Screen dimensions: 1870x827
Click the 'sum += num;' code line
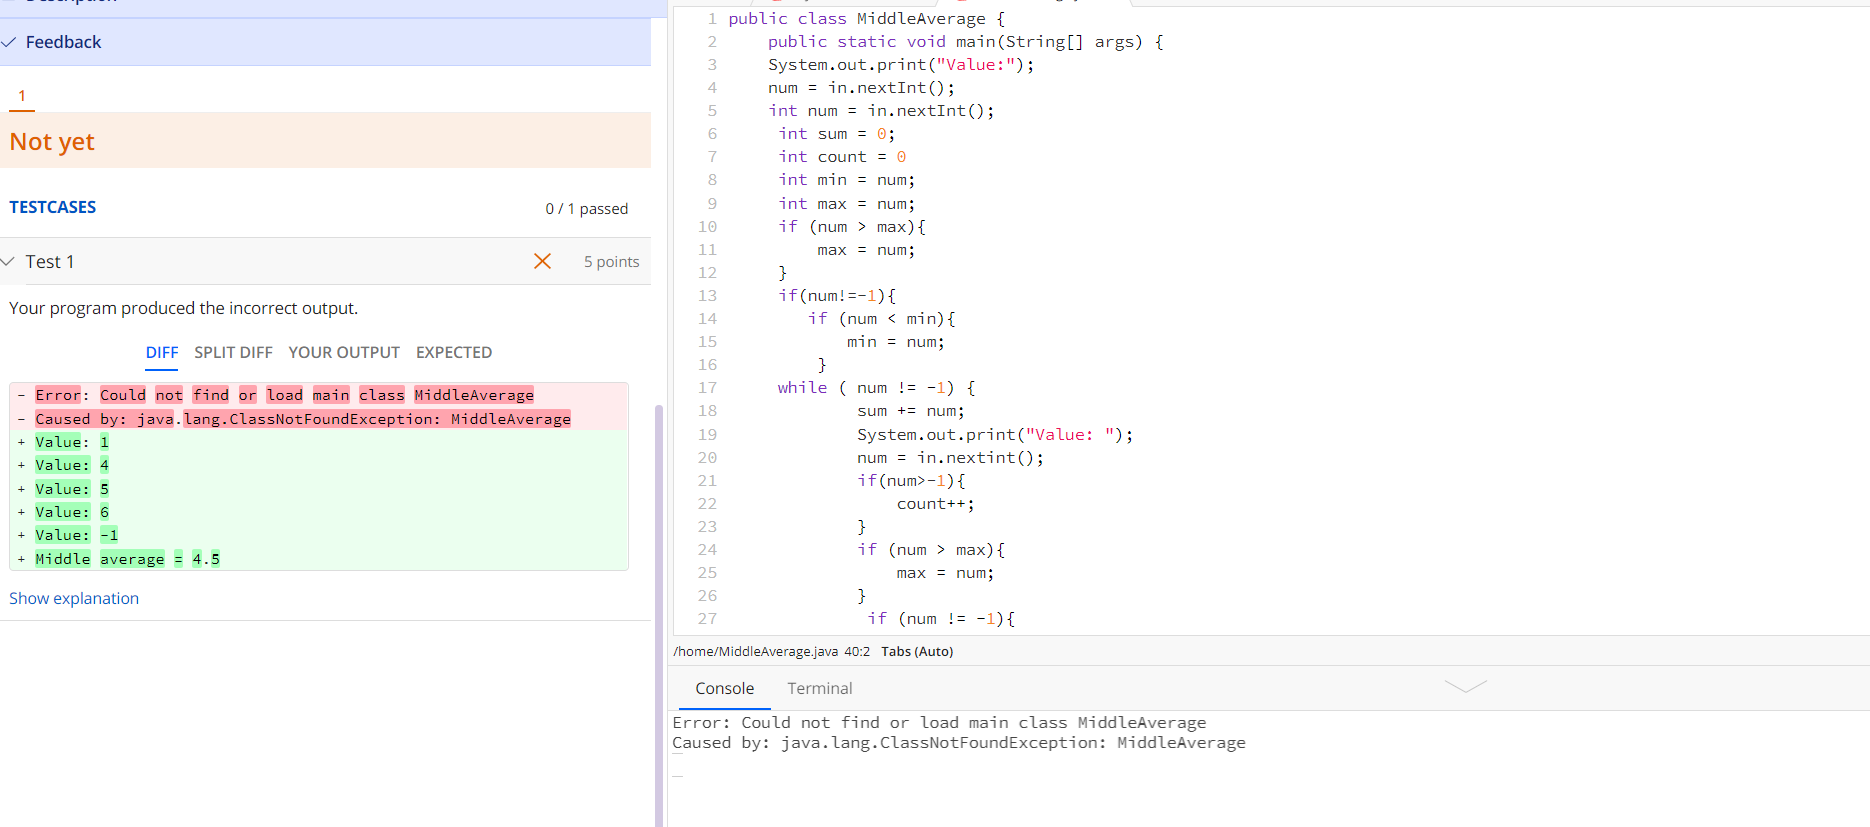coord(910,411)
